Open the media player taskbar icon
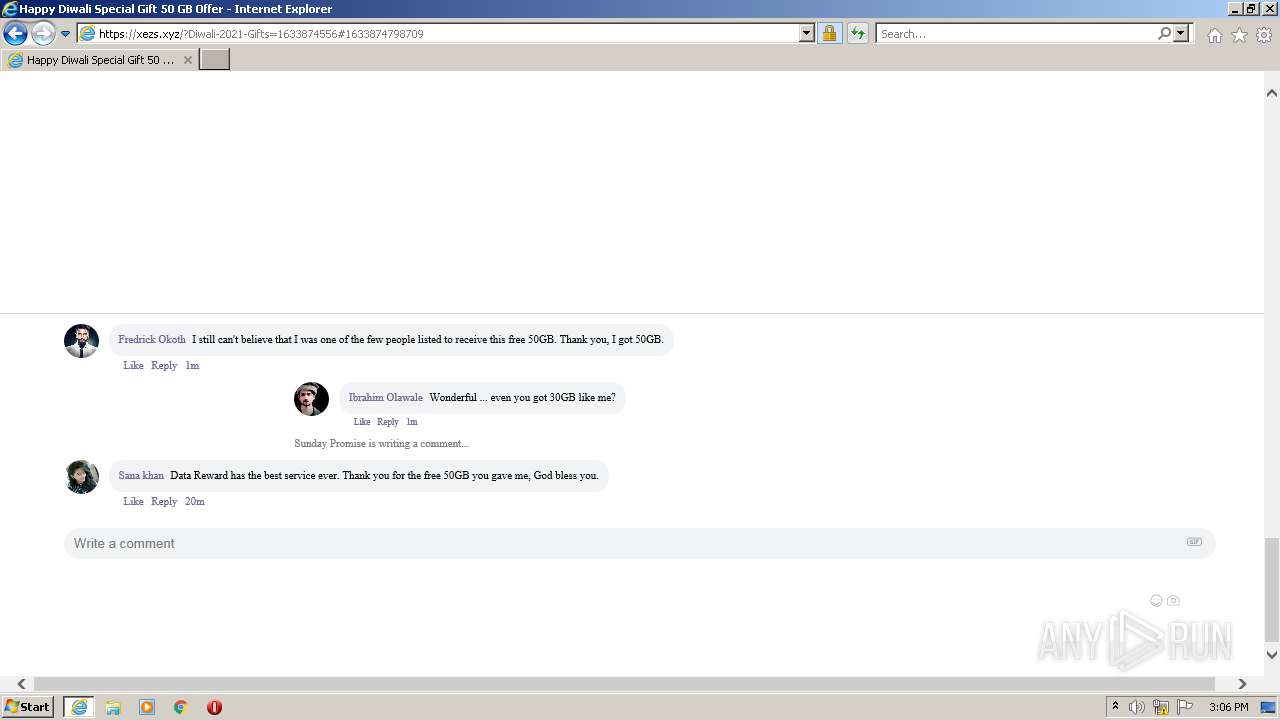 click(x=147, y=707)
